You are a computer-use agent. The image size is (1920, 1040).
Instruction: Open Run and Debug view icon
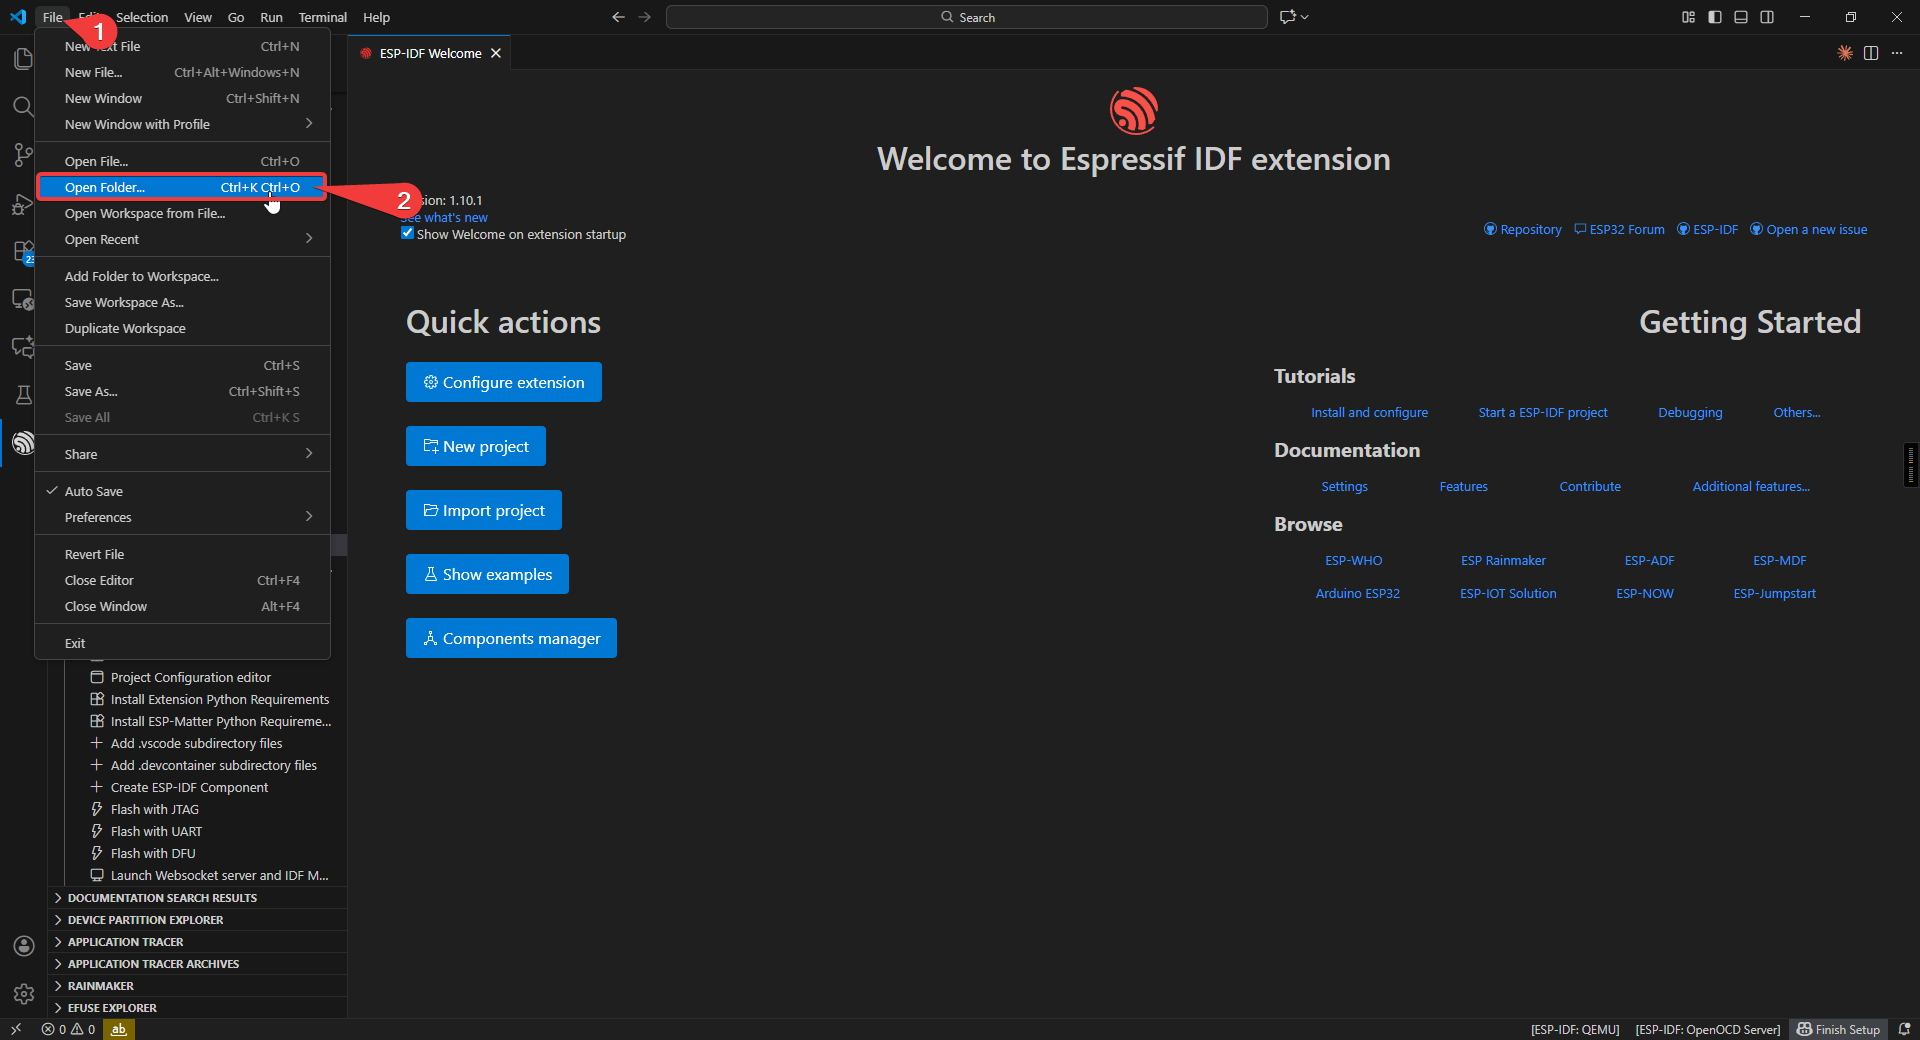coord(23,204)
